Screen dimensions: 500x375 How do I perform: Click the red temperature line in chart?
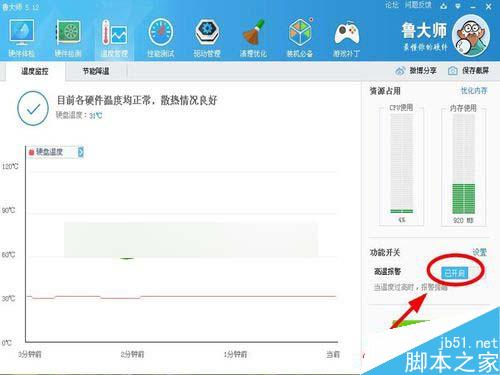(x=182, y=296)
